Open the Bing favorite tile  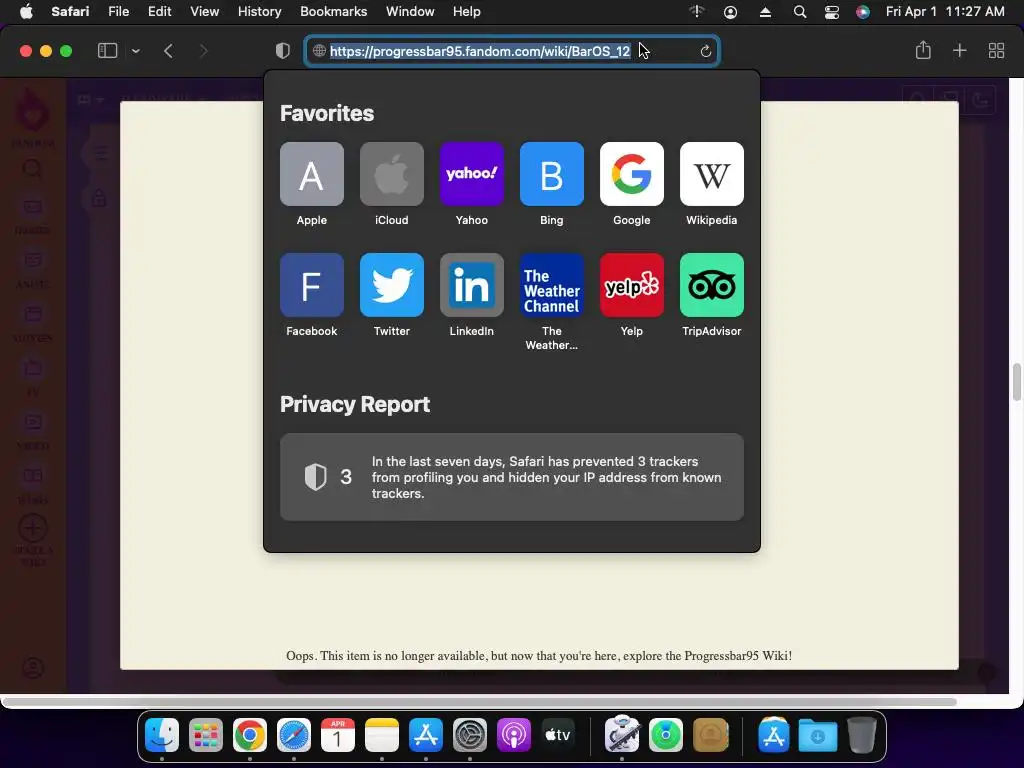(x=552, y=174)
